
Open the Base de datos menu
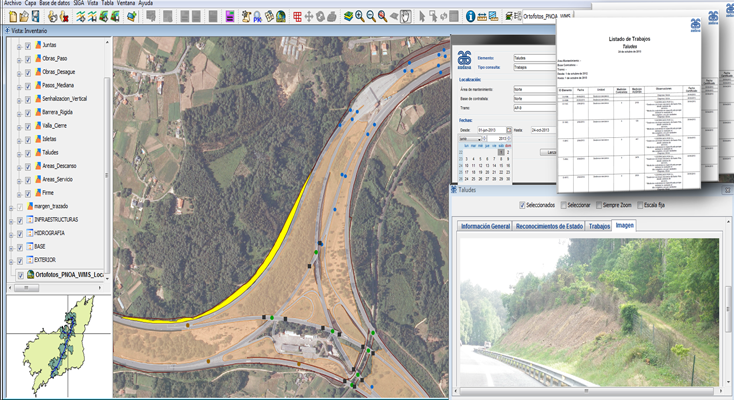coord(55,4)
